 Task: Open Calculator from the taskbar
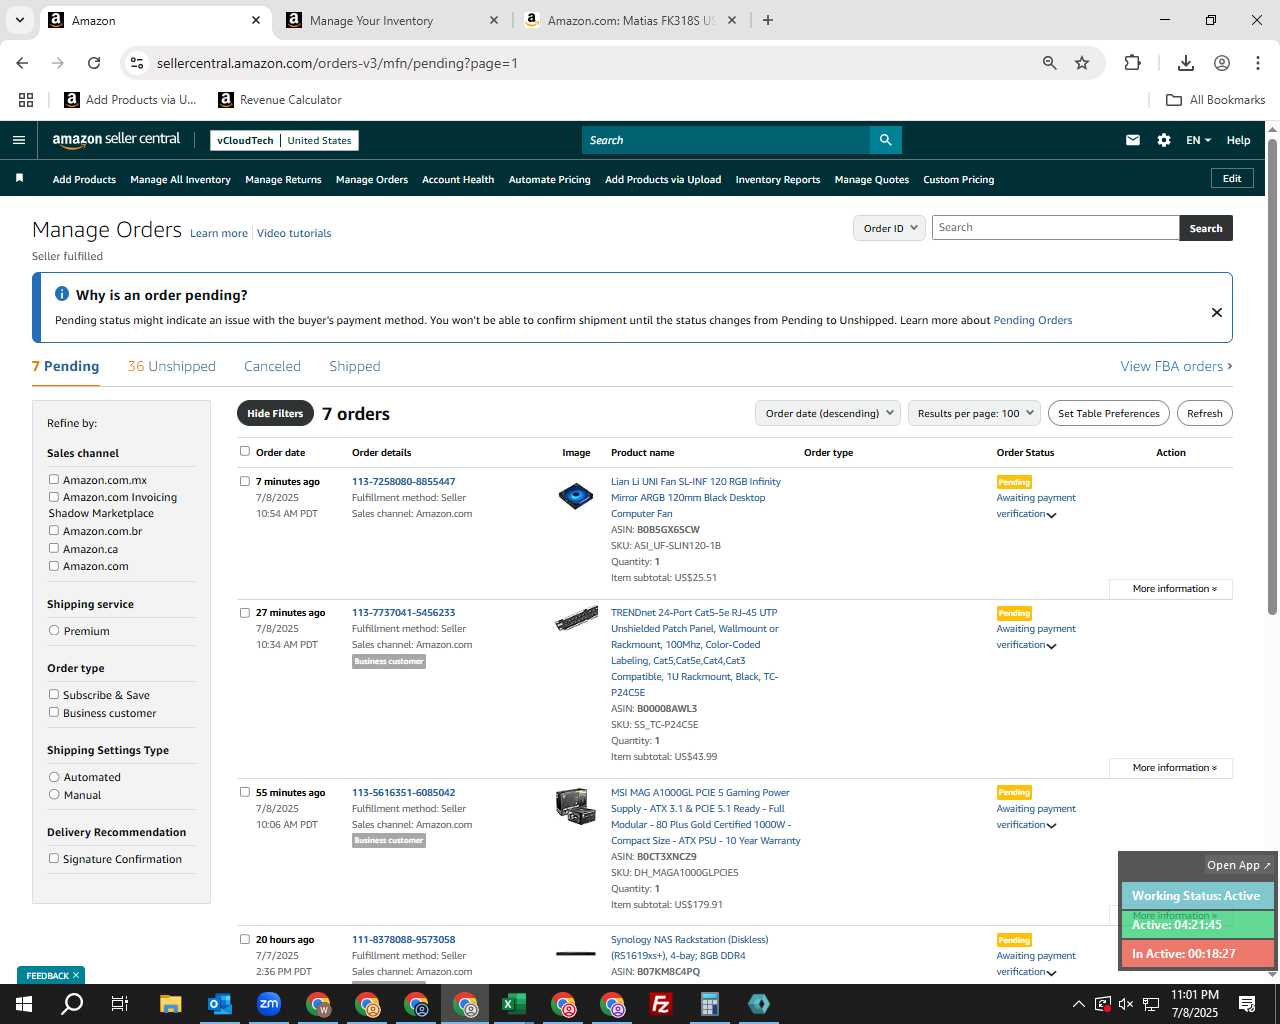click(x=710, y=1004)
